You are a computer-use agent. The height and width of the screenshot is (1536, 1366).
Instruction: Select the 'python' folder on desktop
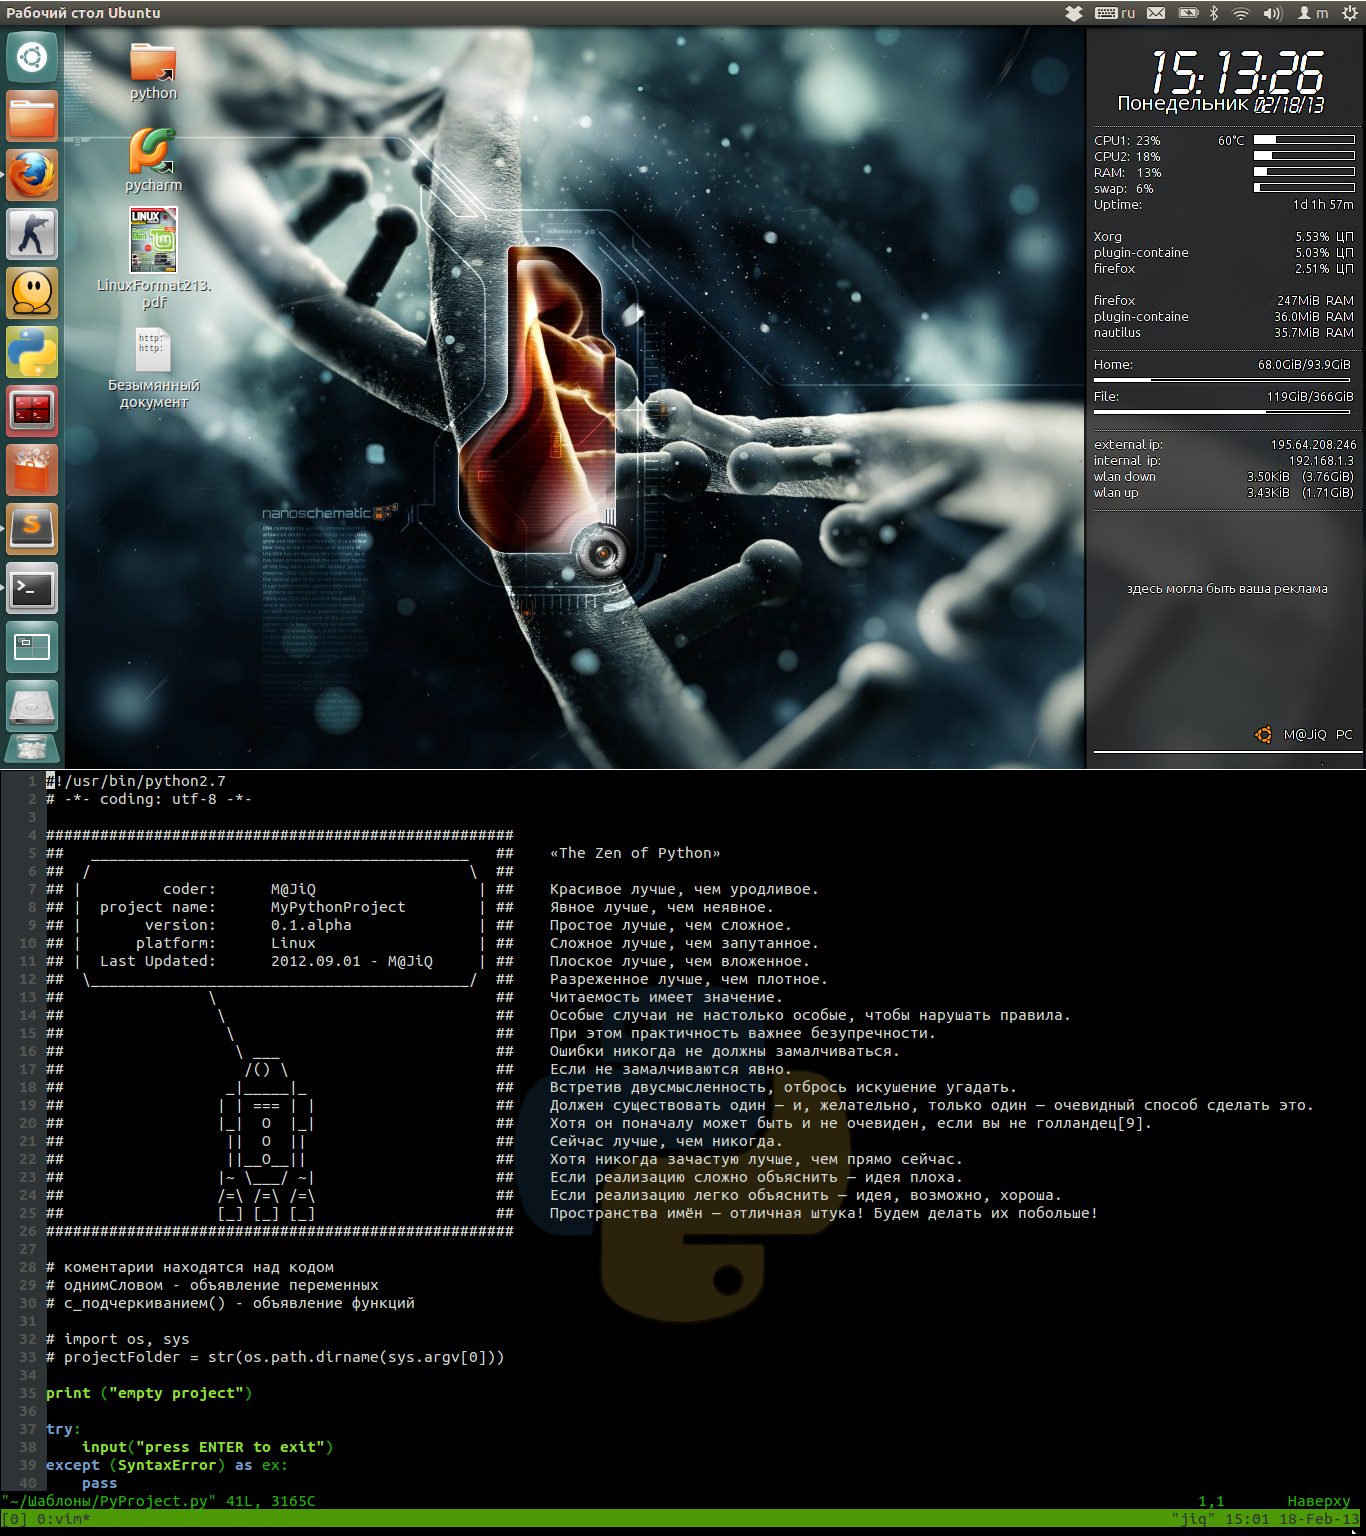(153, 71)
